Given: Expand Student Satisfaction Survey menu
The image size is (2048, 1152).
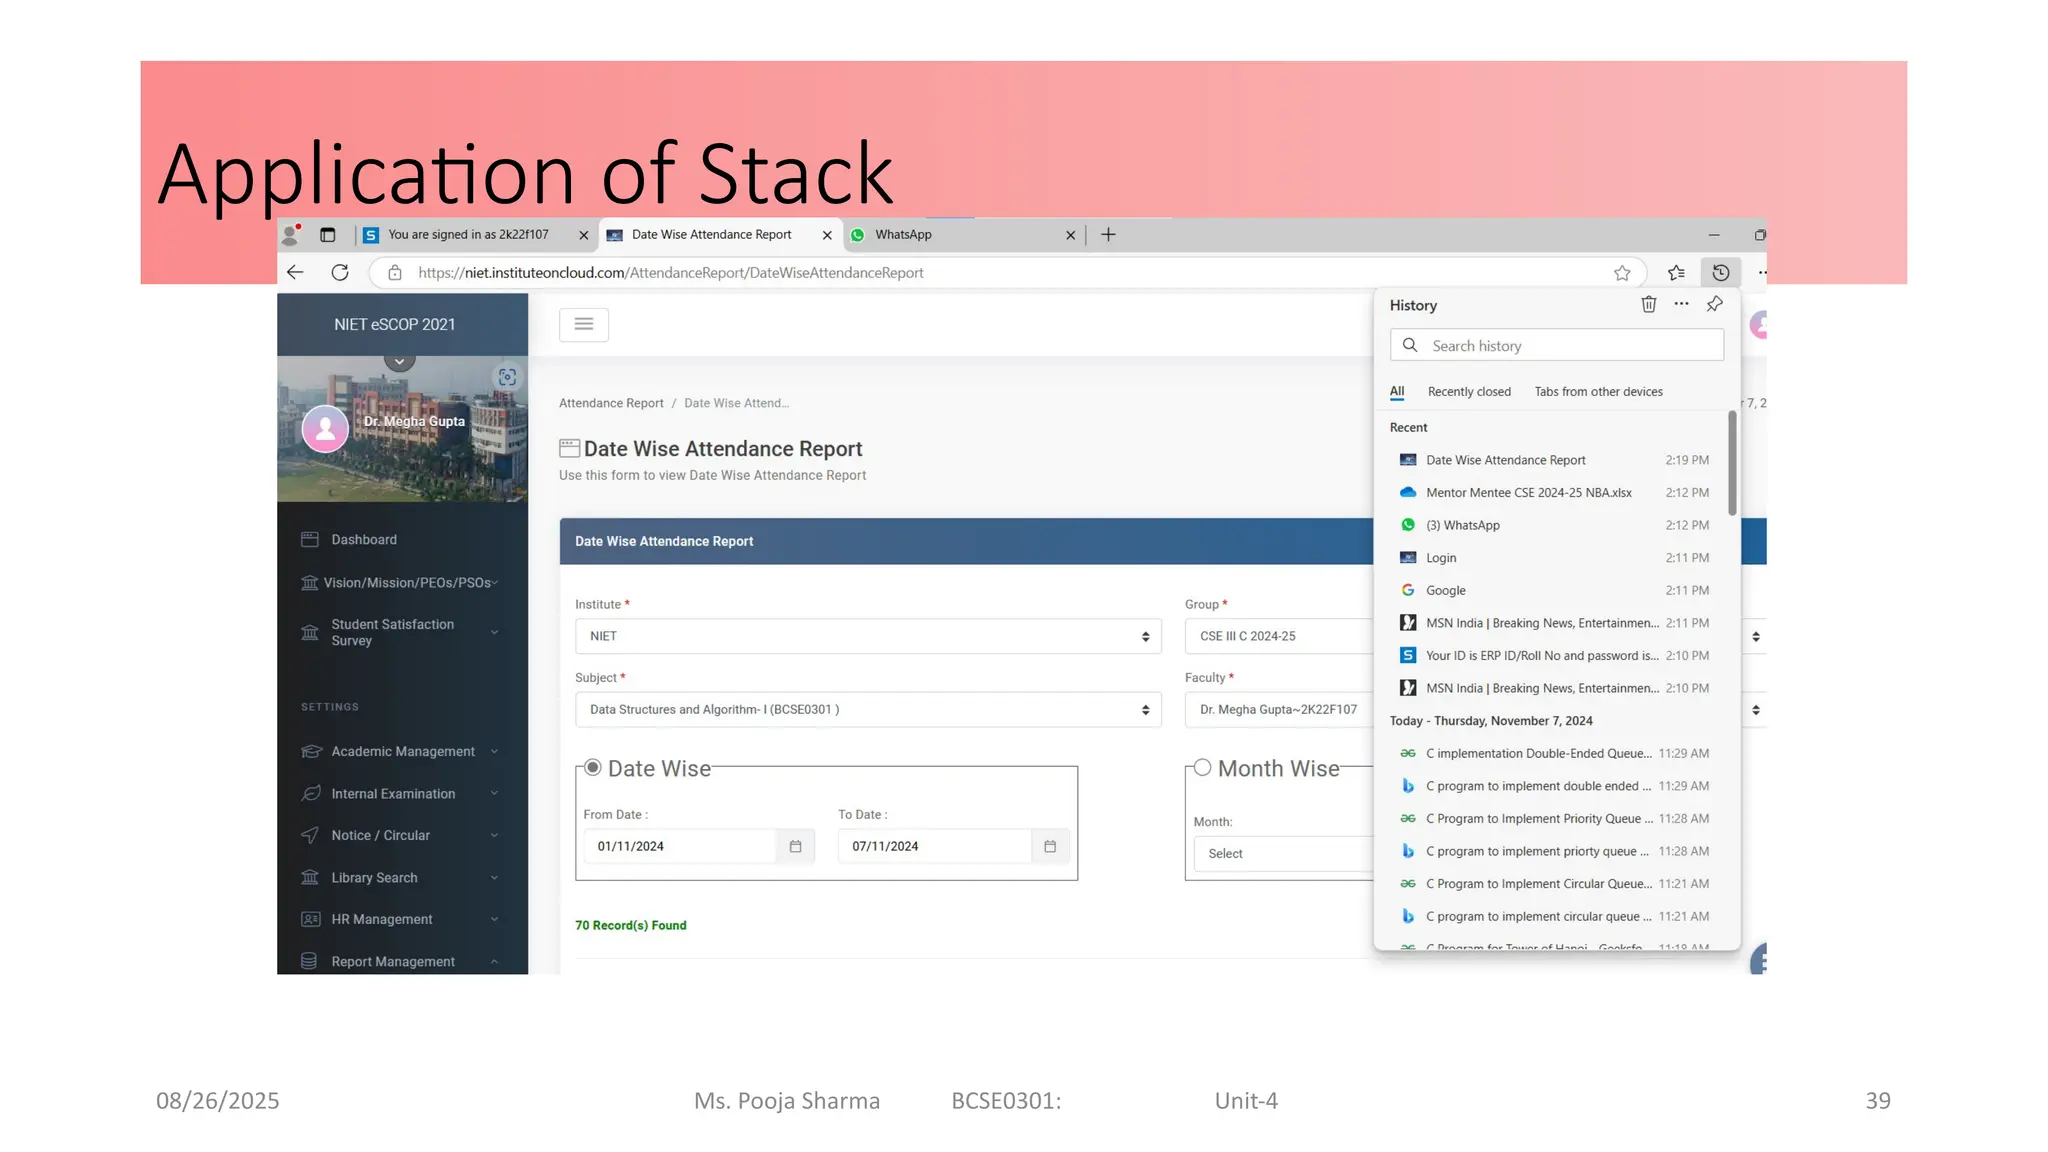Looking at the screenshot, I should (403, 632).
